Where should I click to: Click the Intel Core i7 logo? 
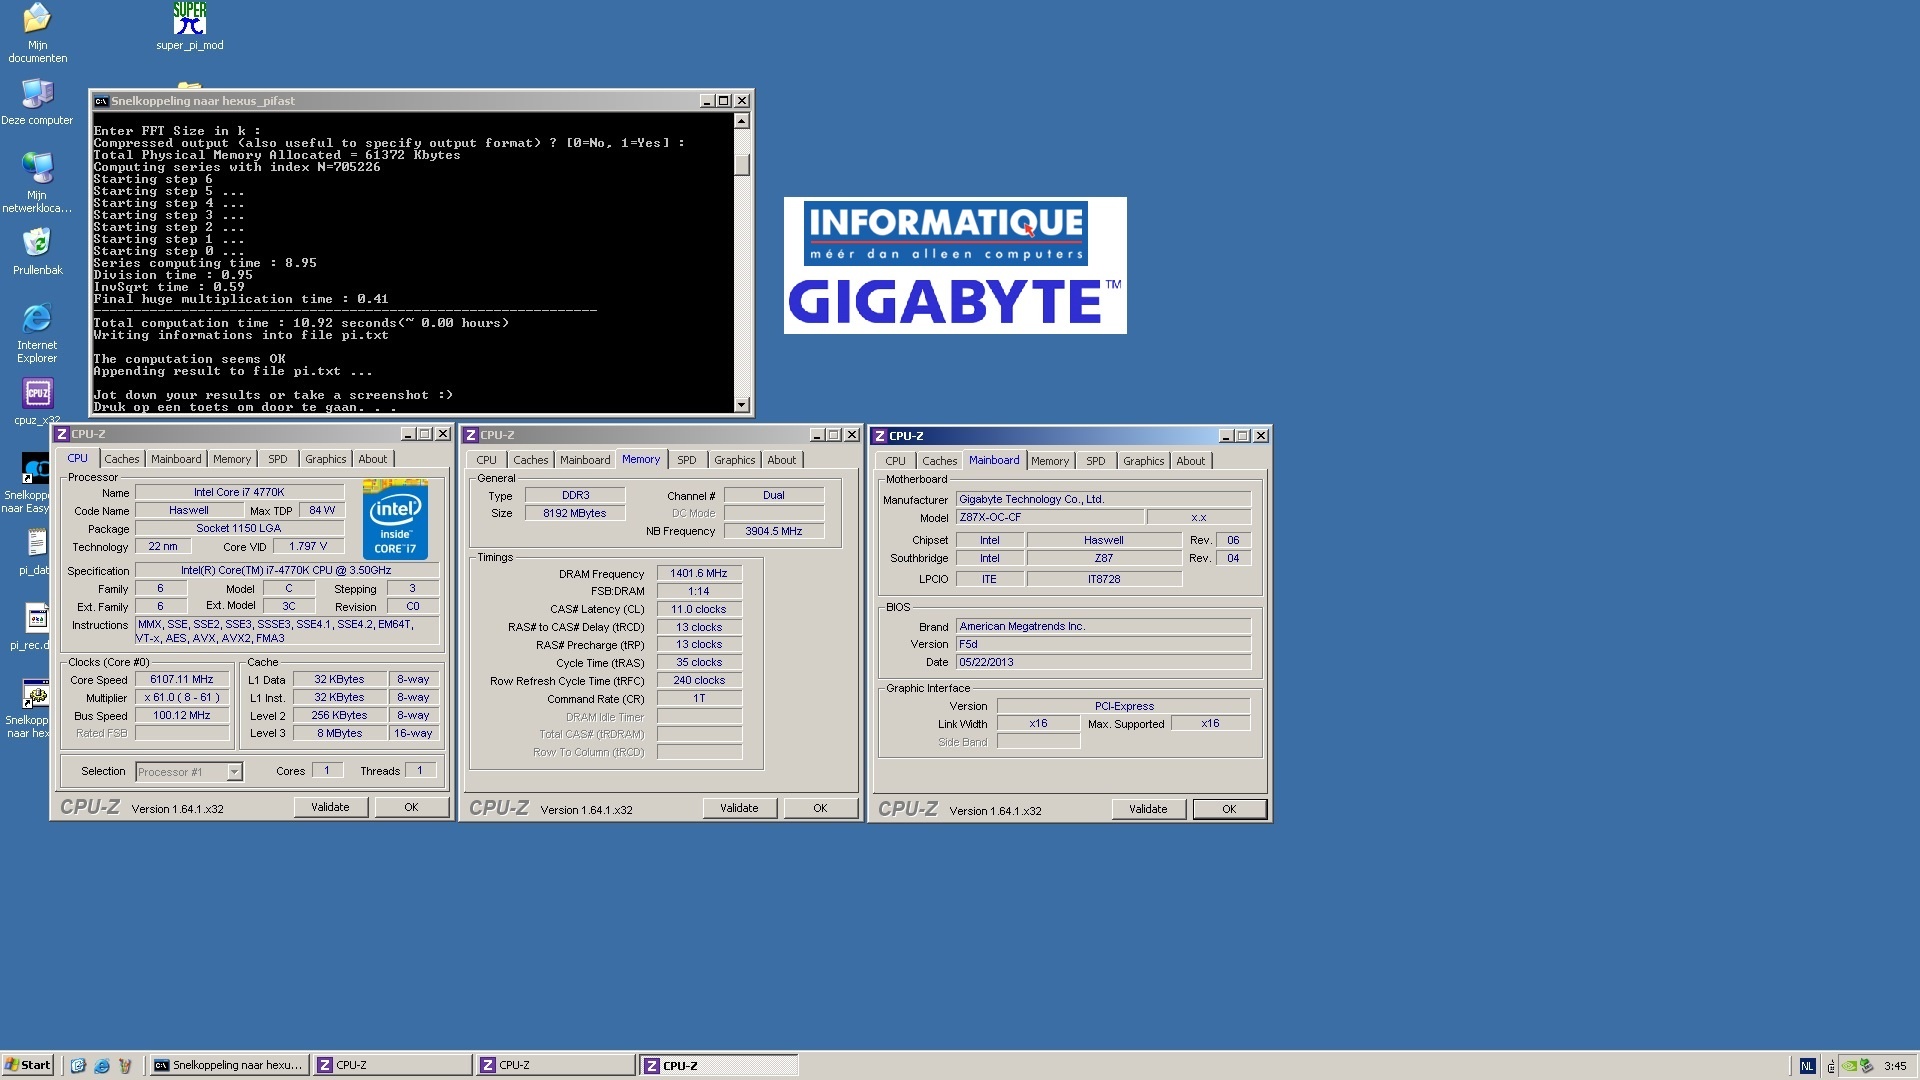click(395, 520)
